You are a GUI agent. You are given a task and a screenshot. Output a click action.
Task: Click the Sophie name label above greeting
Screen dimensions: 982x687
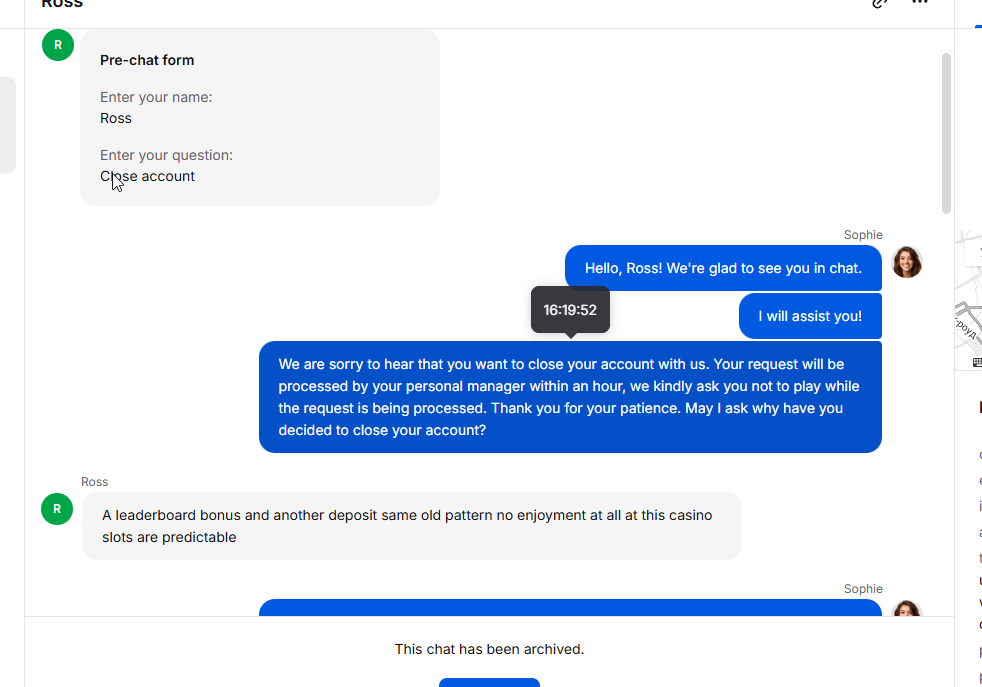(x=863, y=235)
